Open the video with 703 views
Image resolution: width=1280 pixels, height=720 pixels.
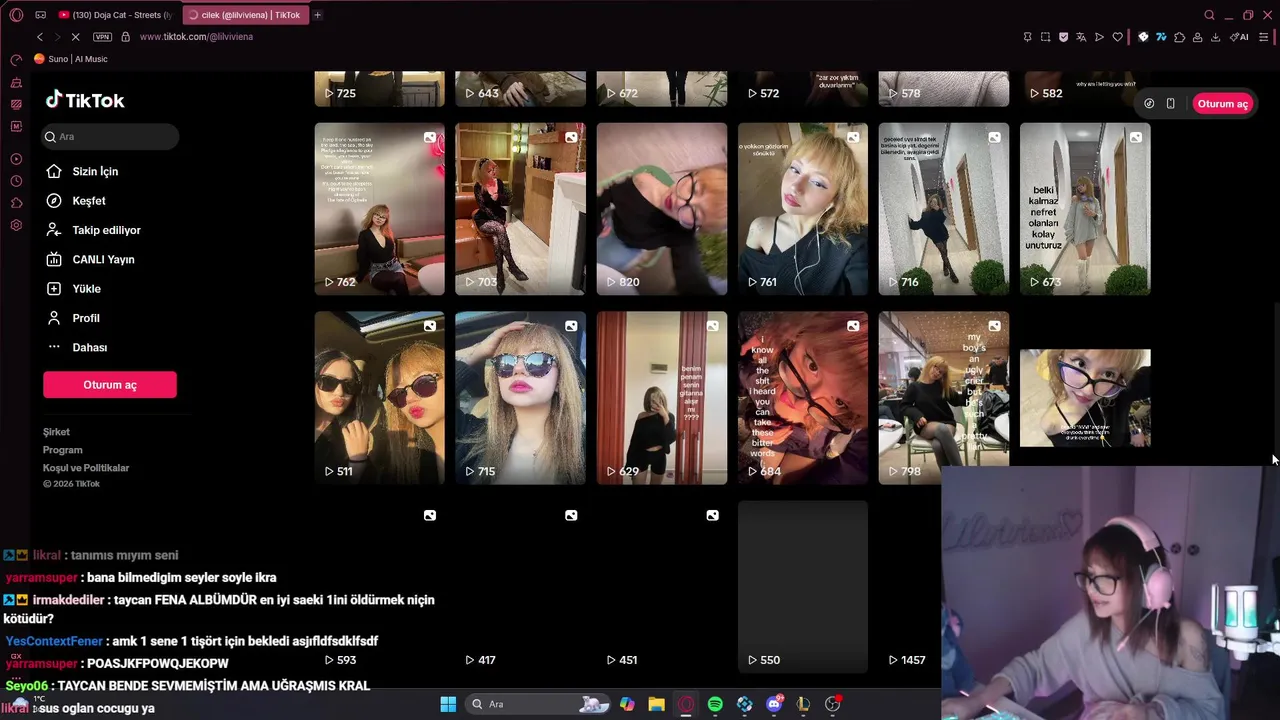coord(520,209)
